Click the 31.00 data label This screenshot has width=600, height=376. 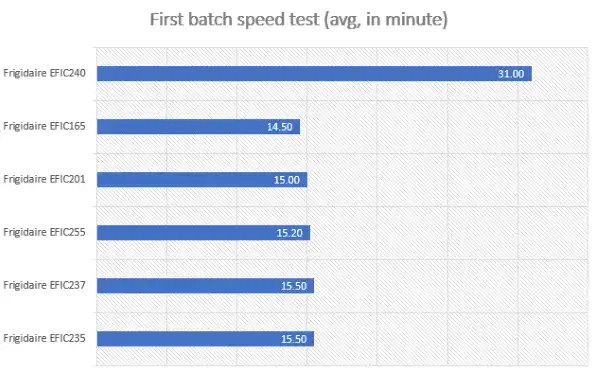[x=511, y=74]
